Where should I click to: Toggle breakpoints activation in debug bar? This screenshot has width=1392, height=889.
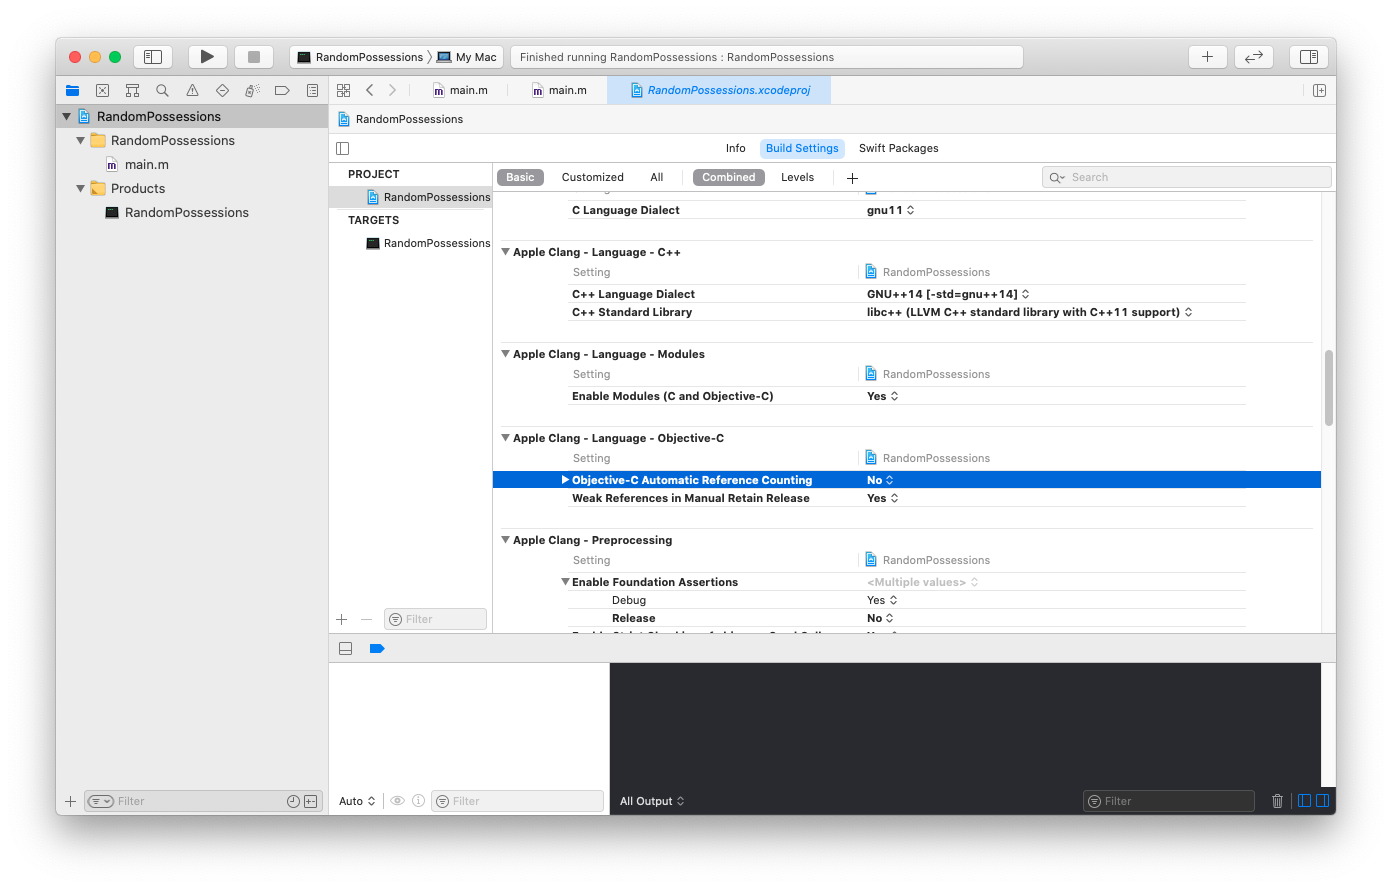(x=376, y=649)
